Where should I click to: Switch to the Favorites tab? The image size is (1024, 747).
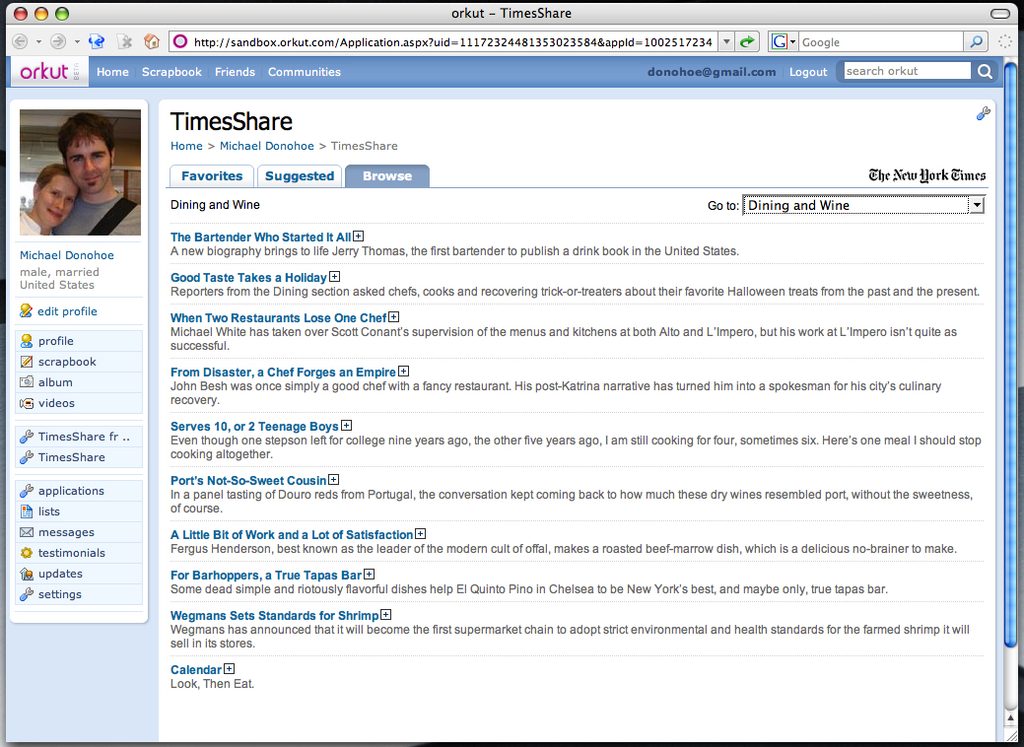pos(212,176)
